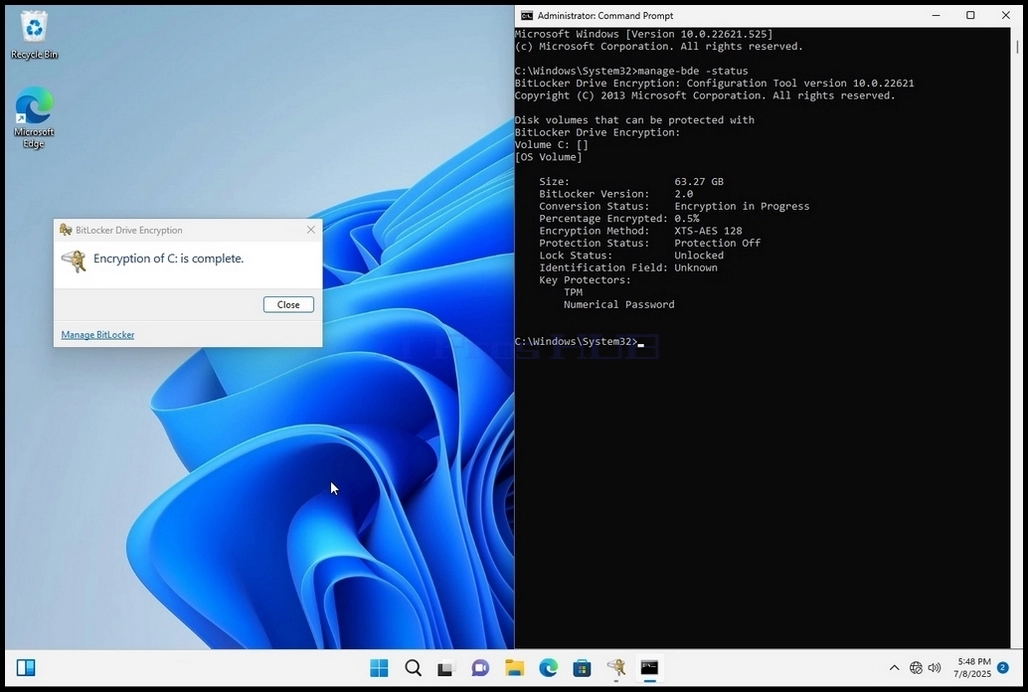
Task: Click the 'TPM' key protector line
Action: click(573, 292)
